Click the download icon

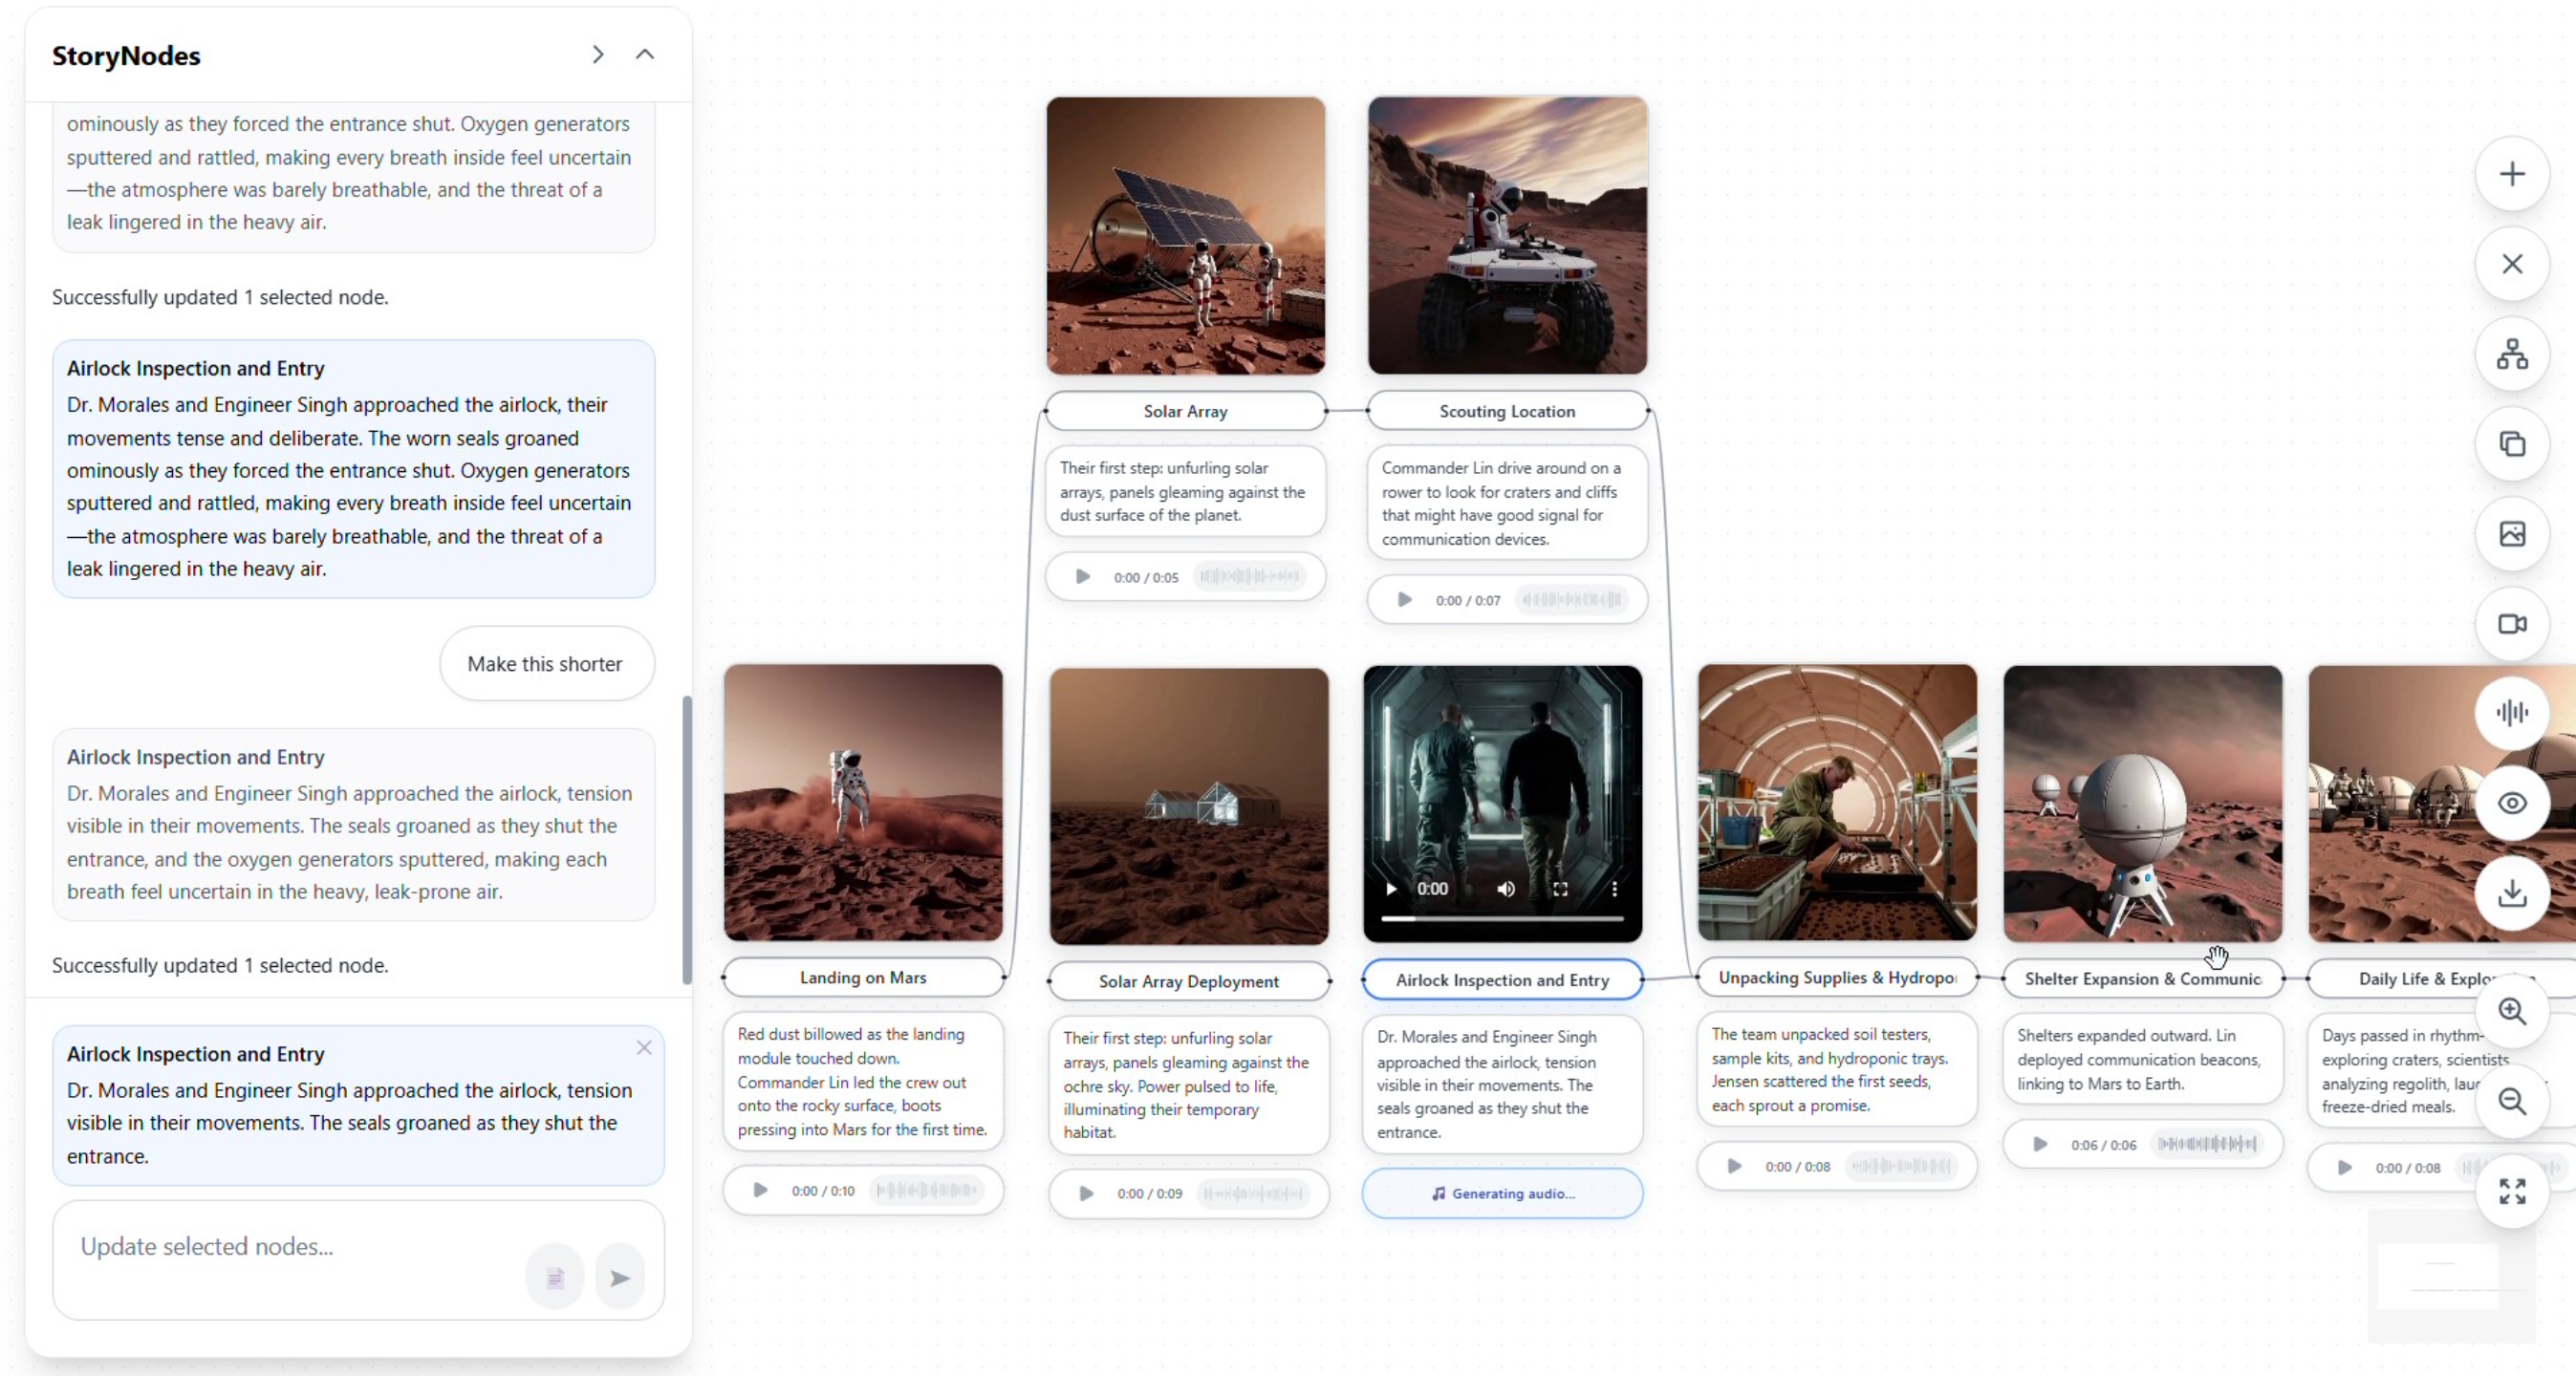(x=2511, y=893)
